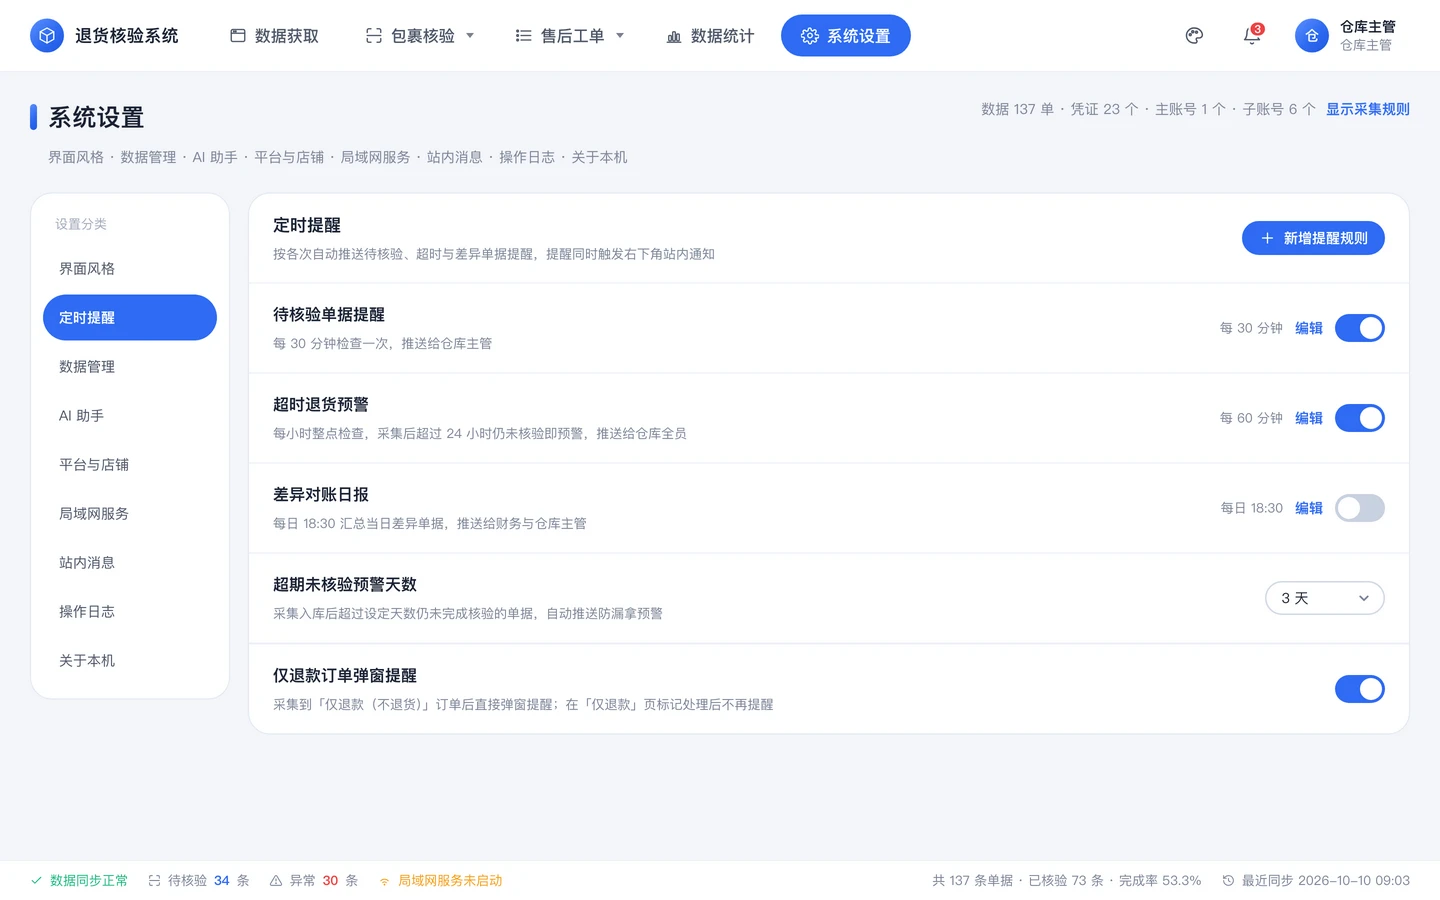Image resolution: width=1440 pixels, height=900 pixels.
Task: Enable the 差异对账日报 switch
Action: (x=1360, y=508)
